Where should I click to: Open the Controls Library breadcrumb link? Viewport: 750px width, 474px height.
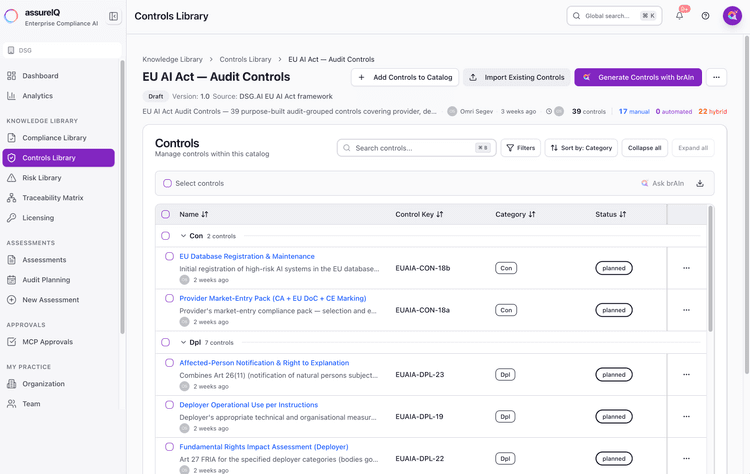[245, 59]
